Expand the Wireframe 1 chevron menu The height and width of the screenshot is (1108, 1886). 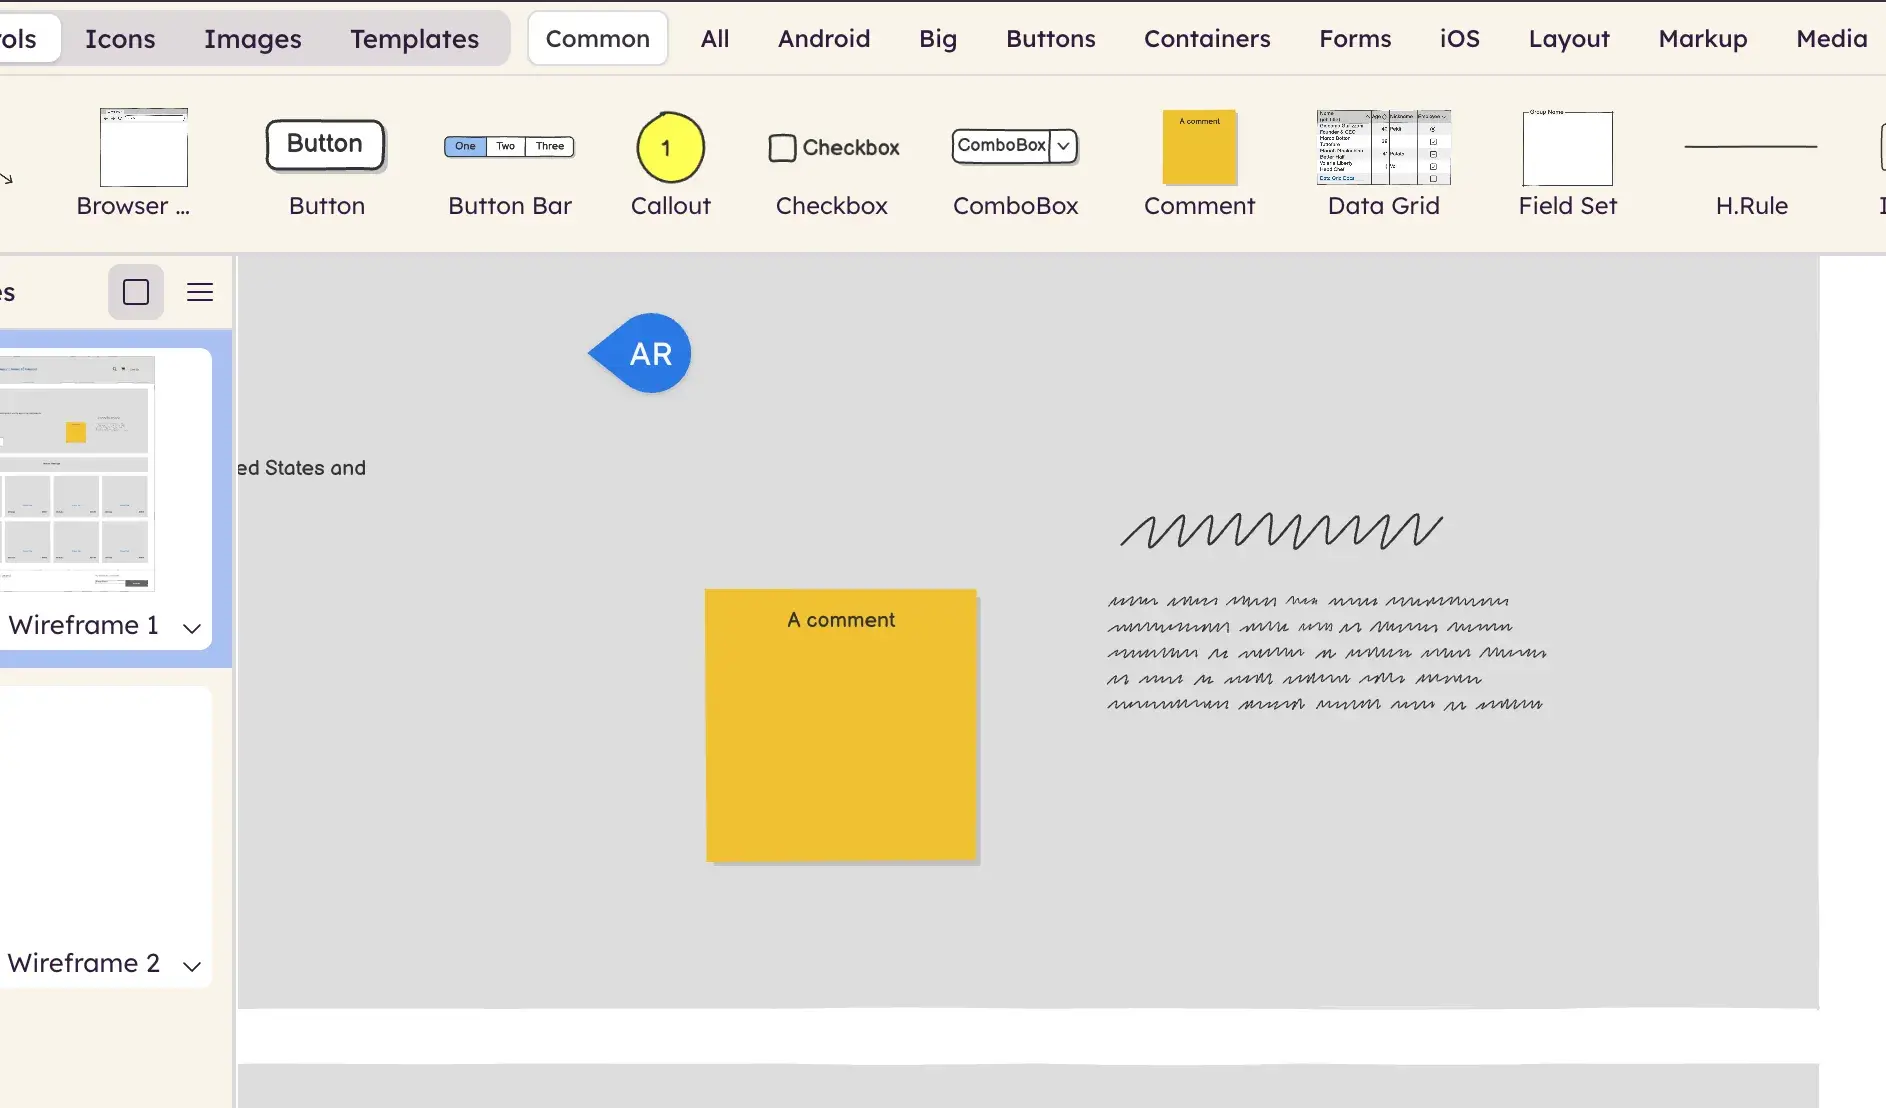[x=192, y=628]
